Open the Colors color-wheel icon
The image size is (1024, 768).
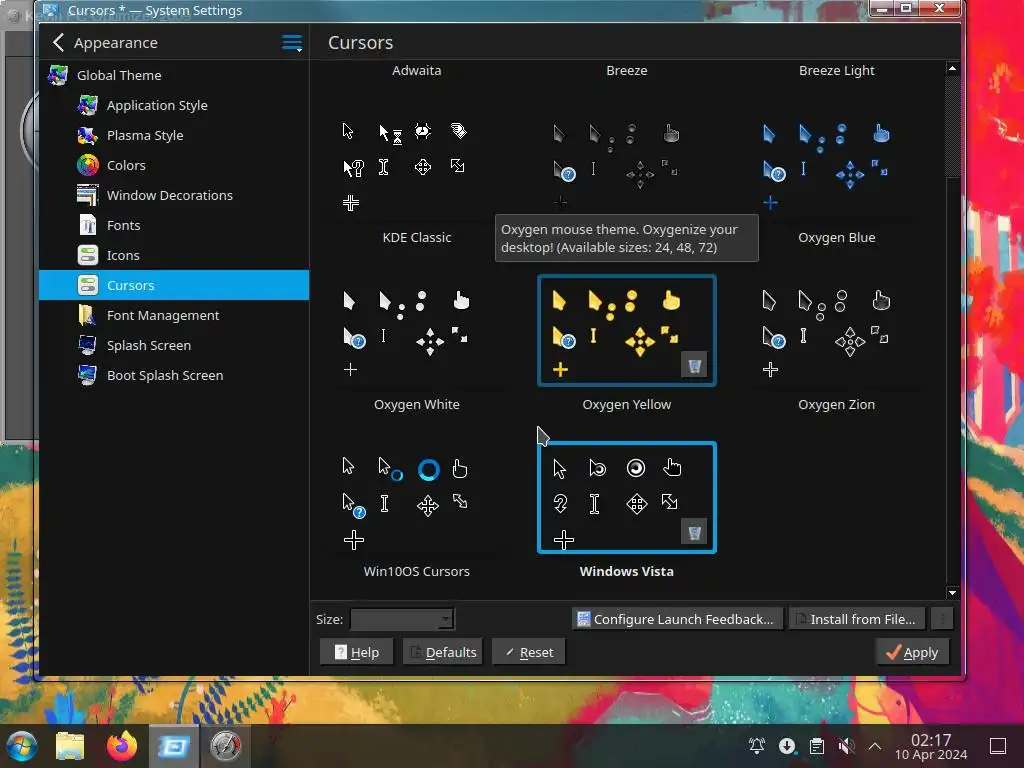tap(88, 165)
